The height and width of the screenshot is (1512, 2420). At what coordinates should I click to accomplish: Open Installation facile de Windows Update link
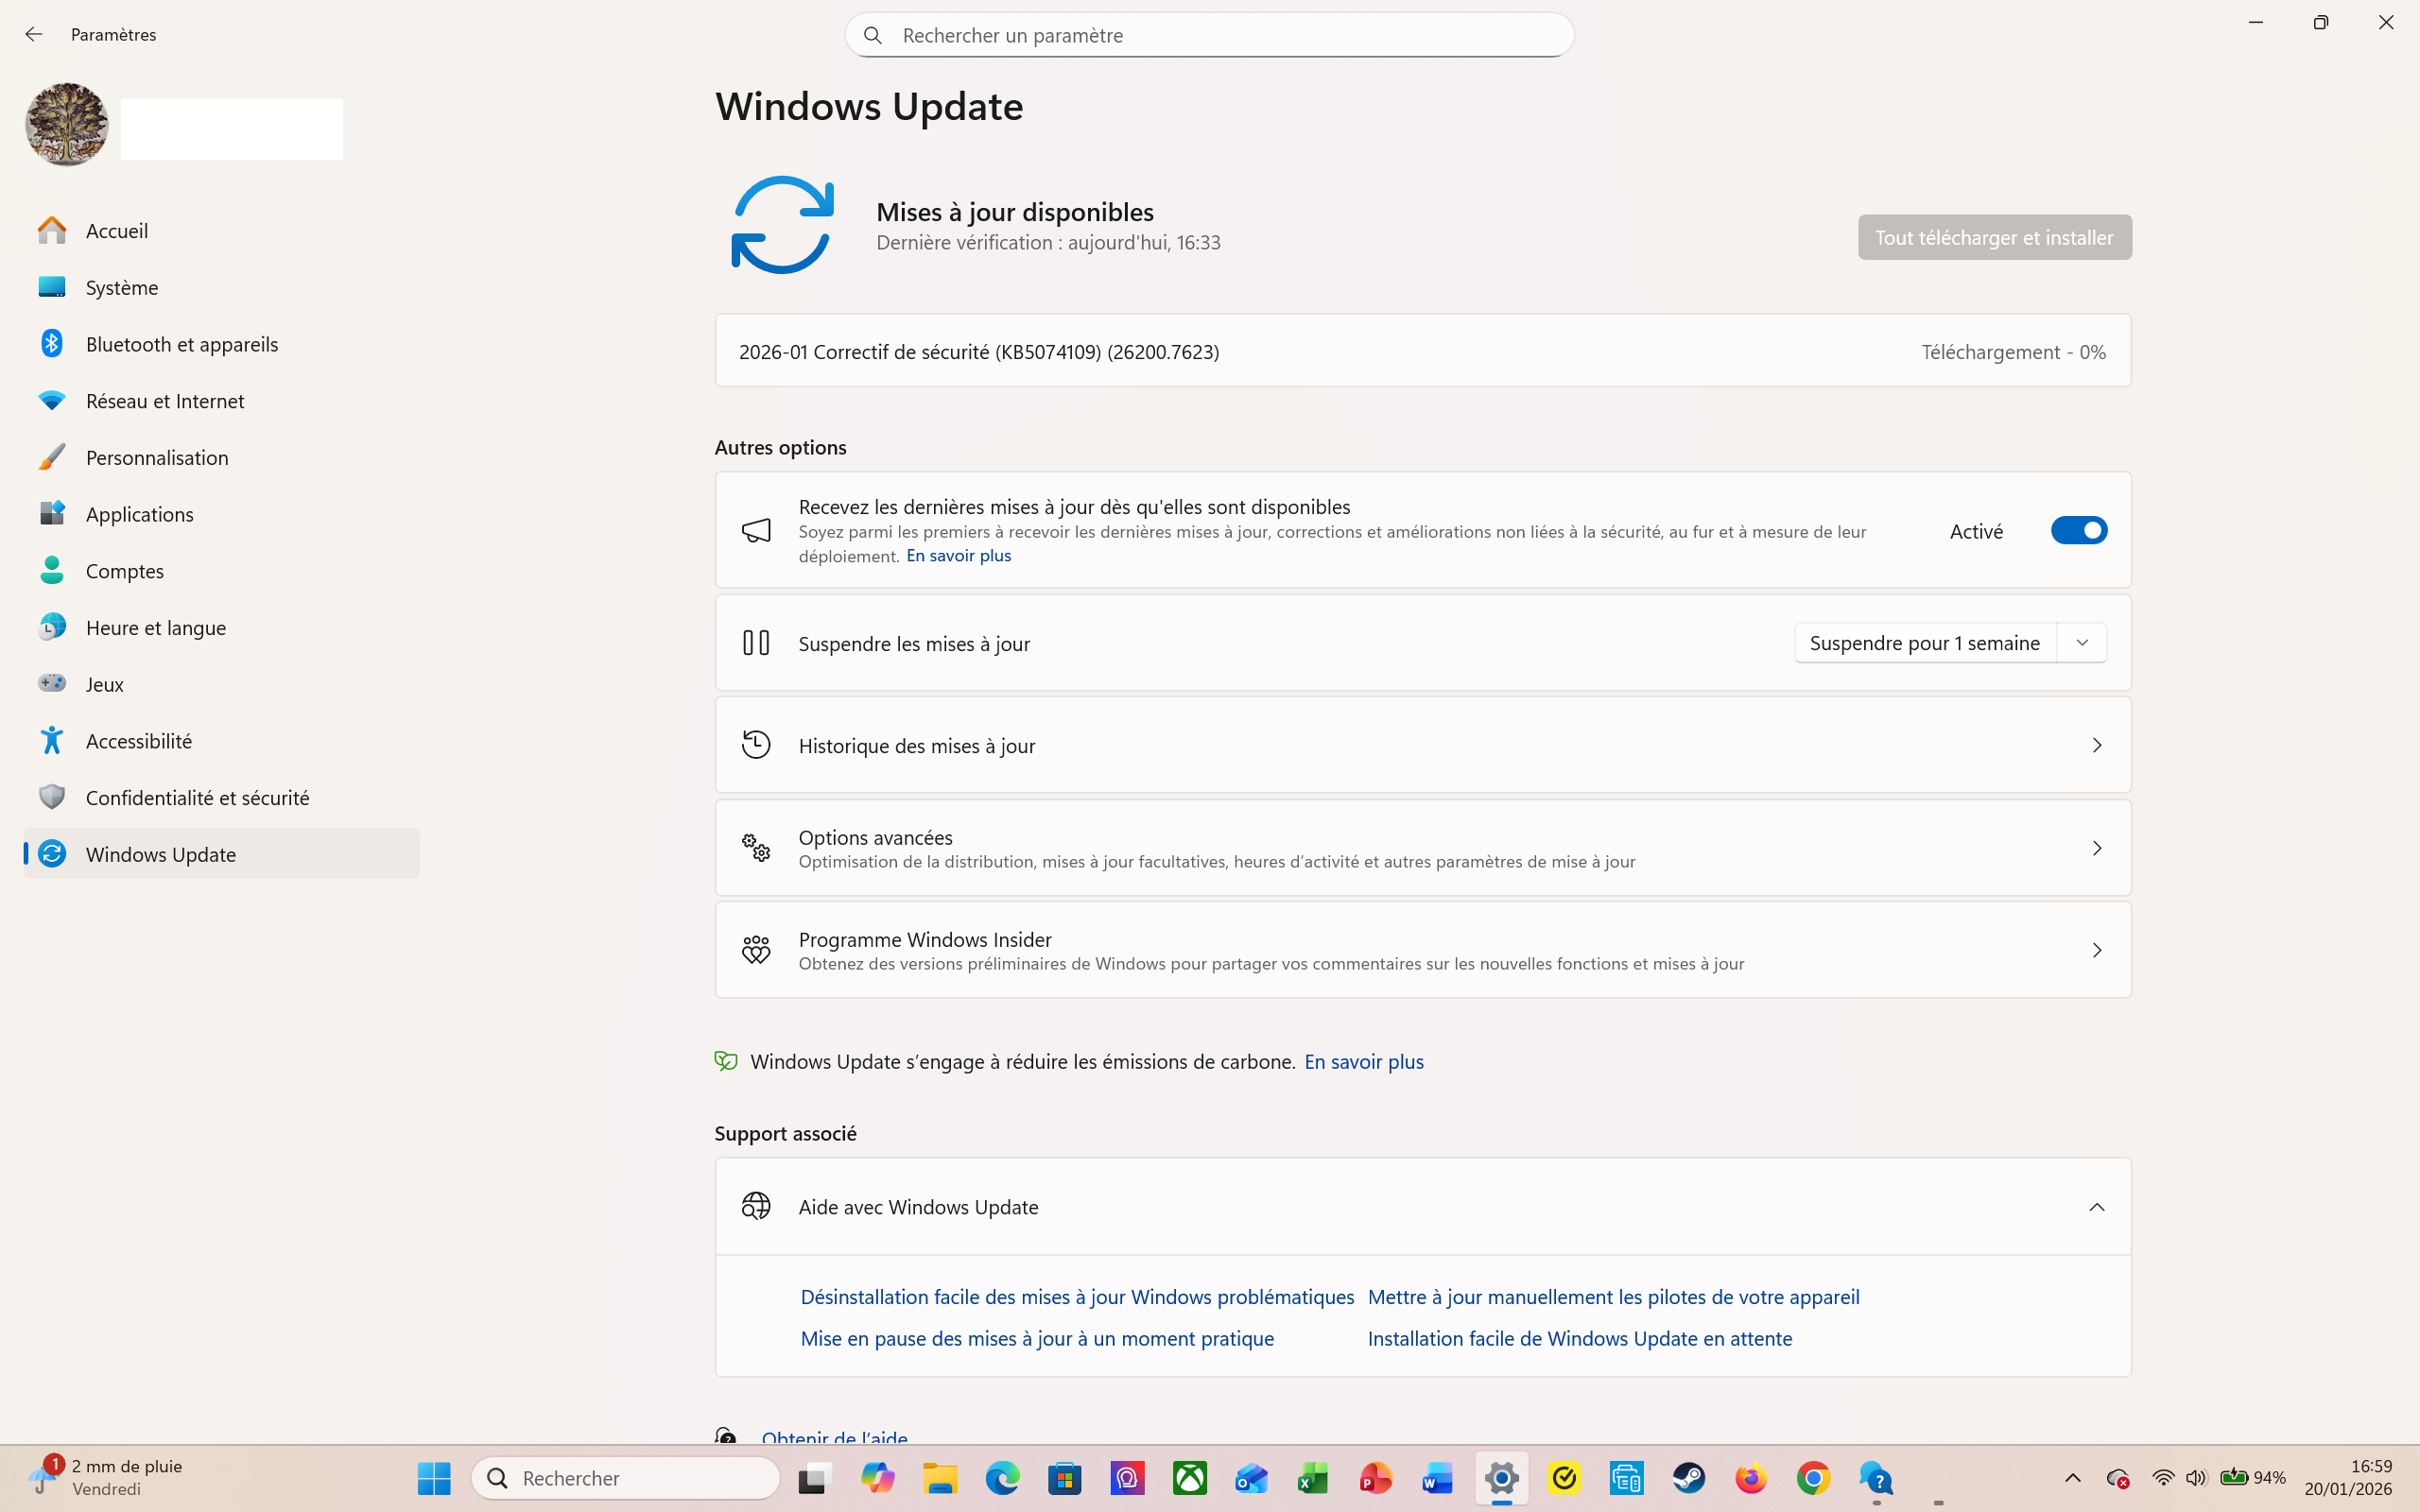pyautogui.click(x=1579, y=1339)
